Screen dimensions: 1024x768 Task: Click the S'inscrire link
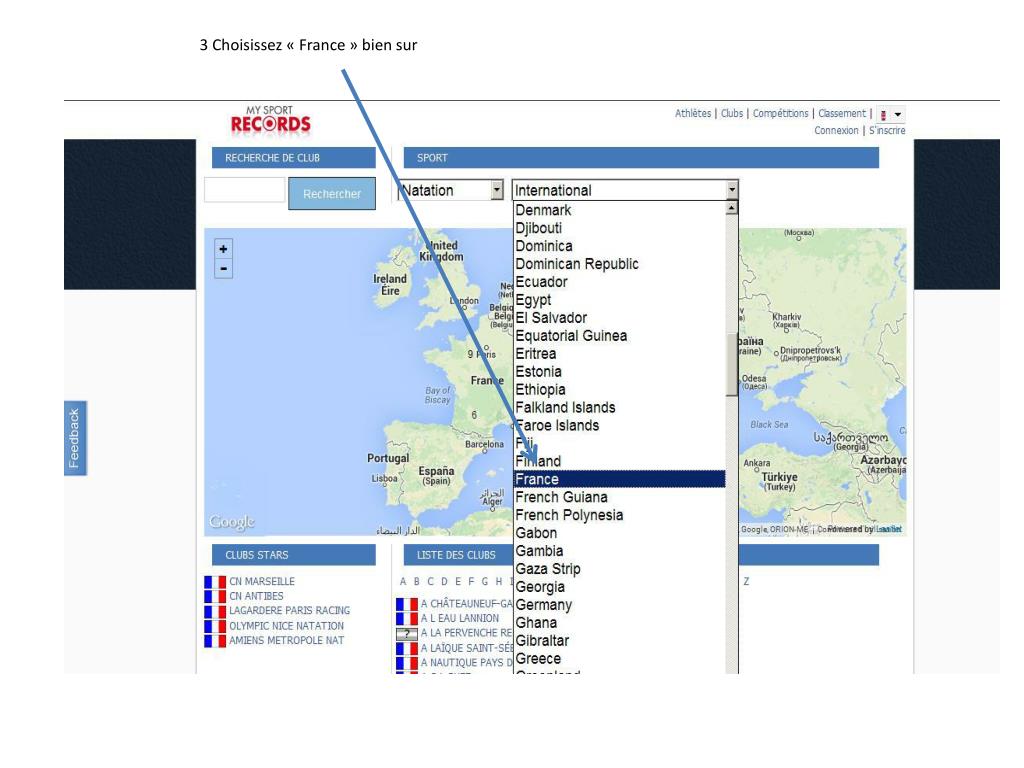[887, 130]
